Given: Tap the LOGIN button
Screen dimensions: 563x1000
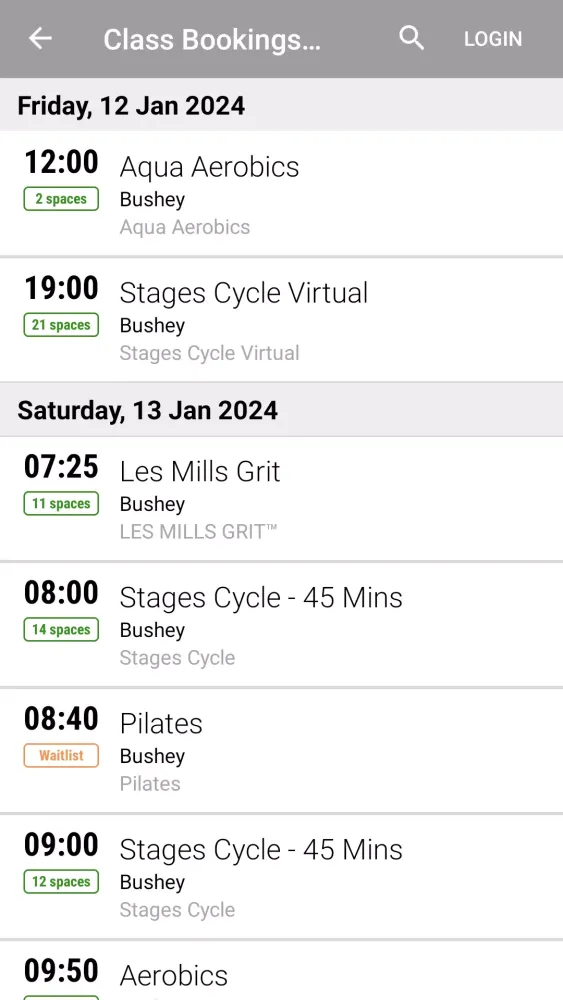Looking at the screenshot, I should [493, 39].
